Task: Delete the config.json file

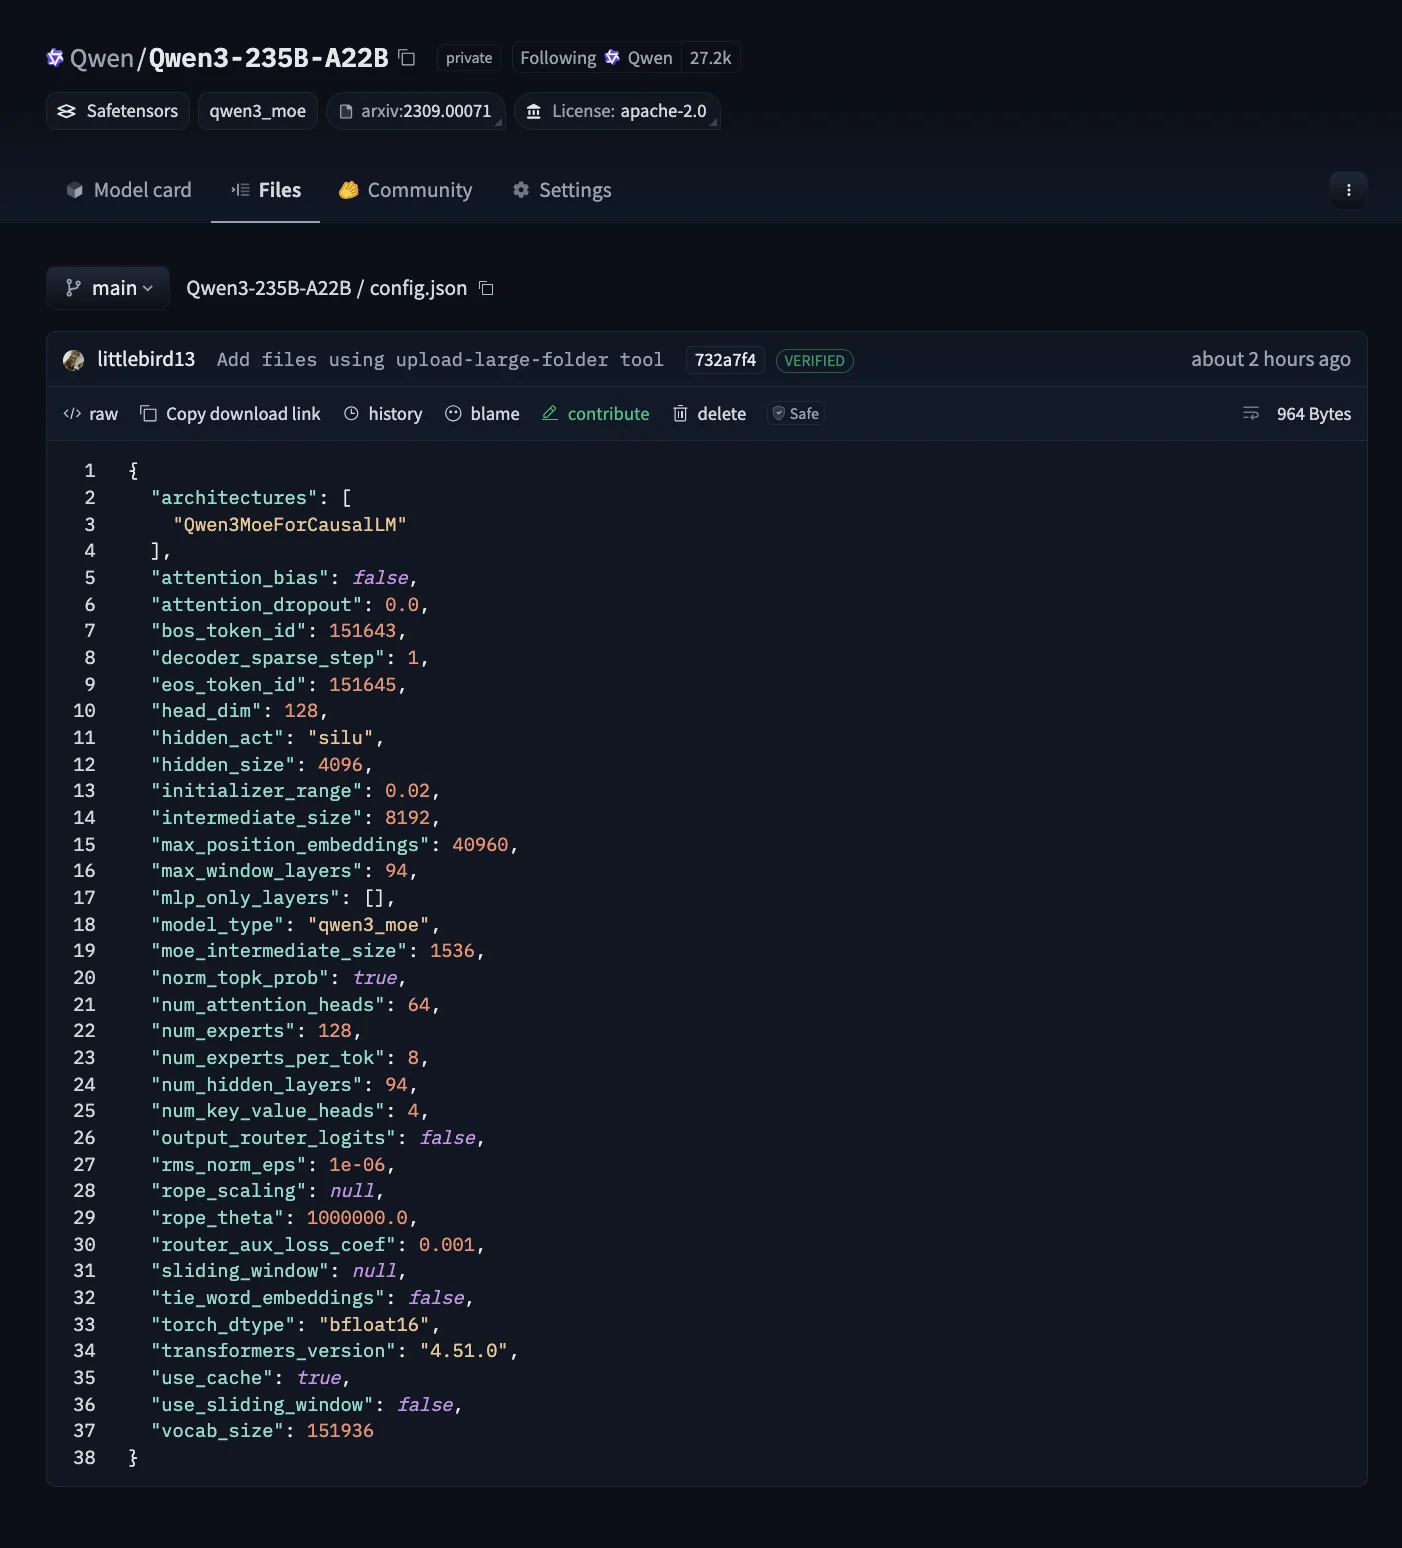Action: 709,414
